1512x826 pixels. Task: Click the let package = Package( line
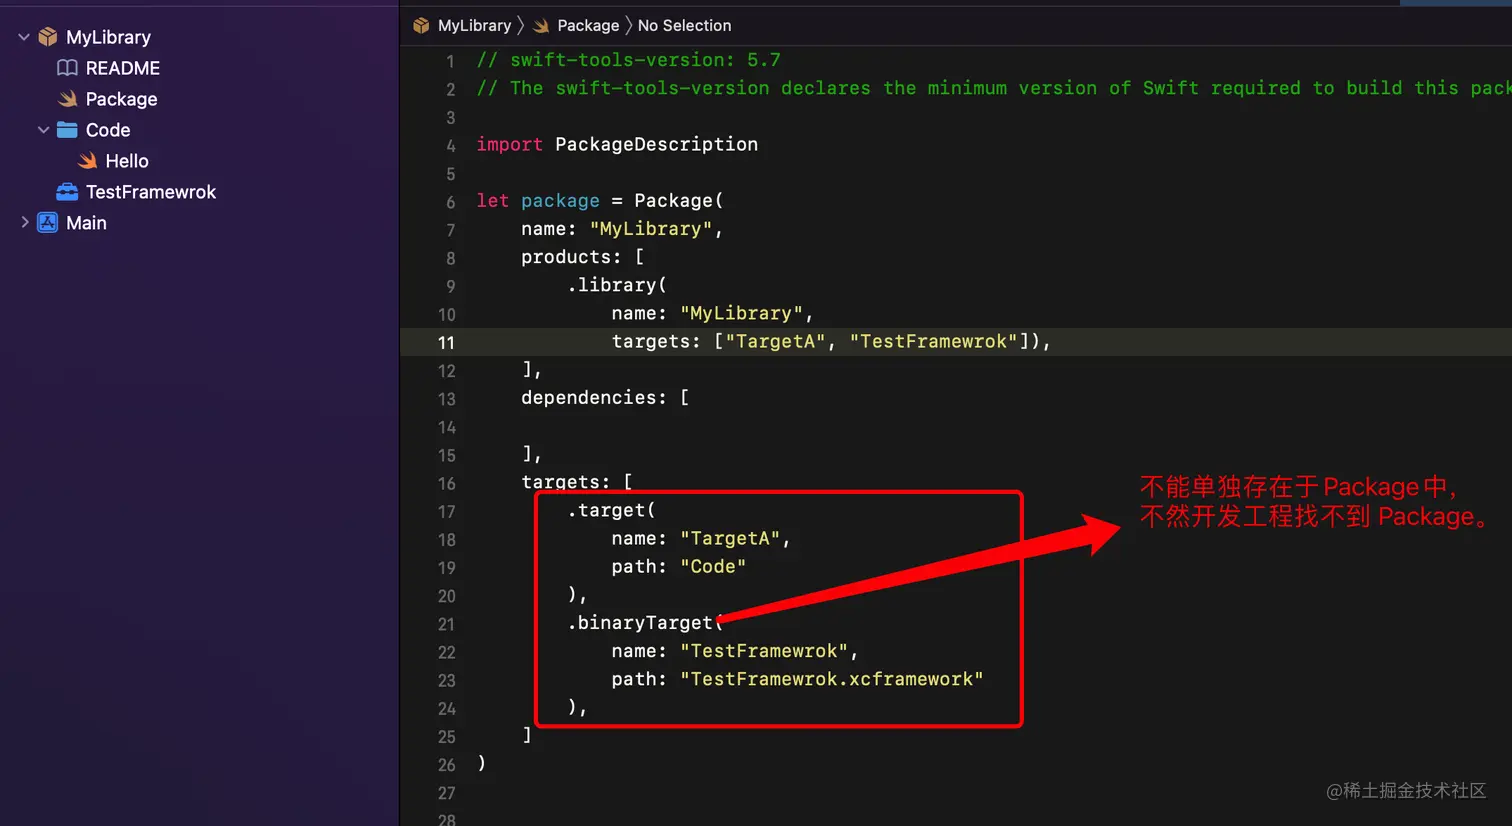pos(600,200)
